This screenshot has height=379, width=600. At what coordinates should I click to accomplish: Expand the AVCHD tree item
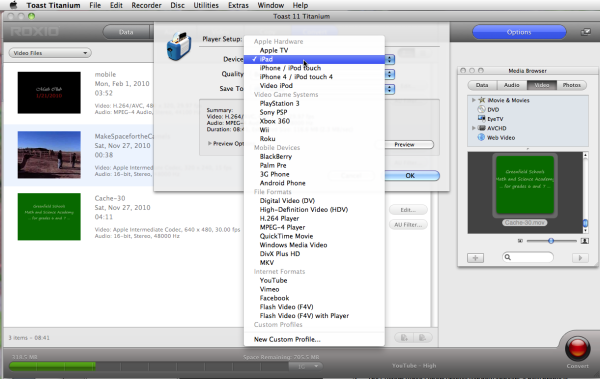[x=474, y=128]
